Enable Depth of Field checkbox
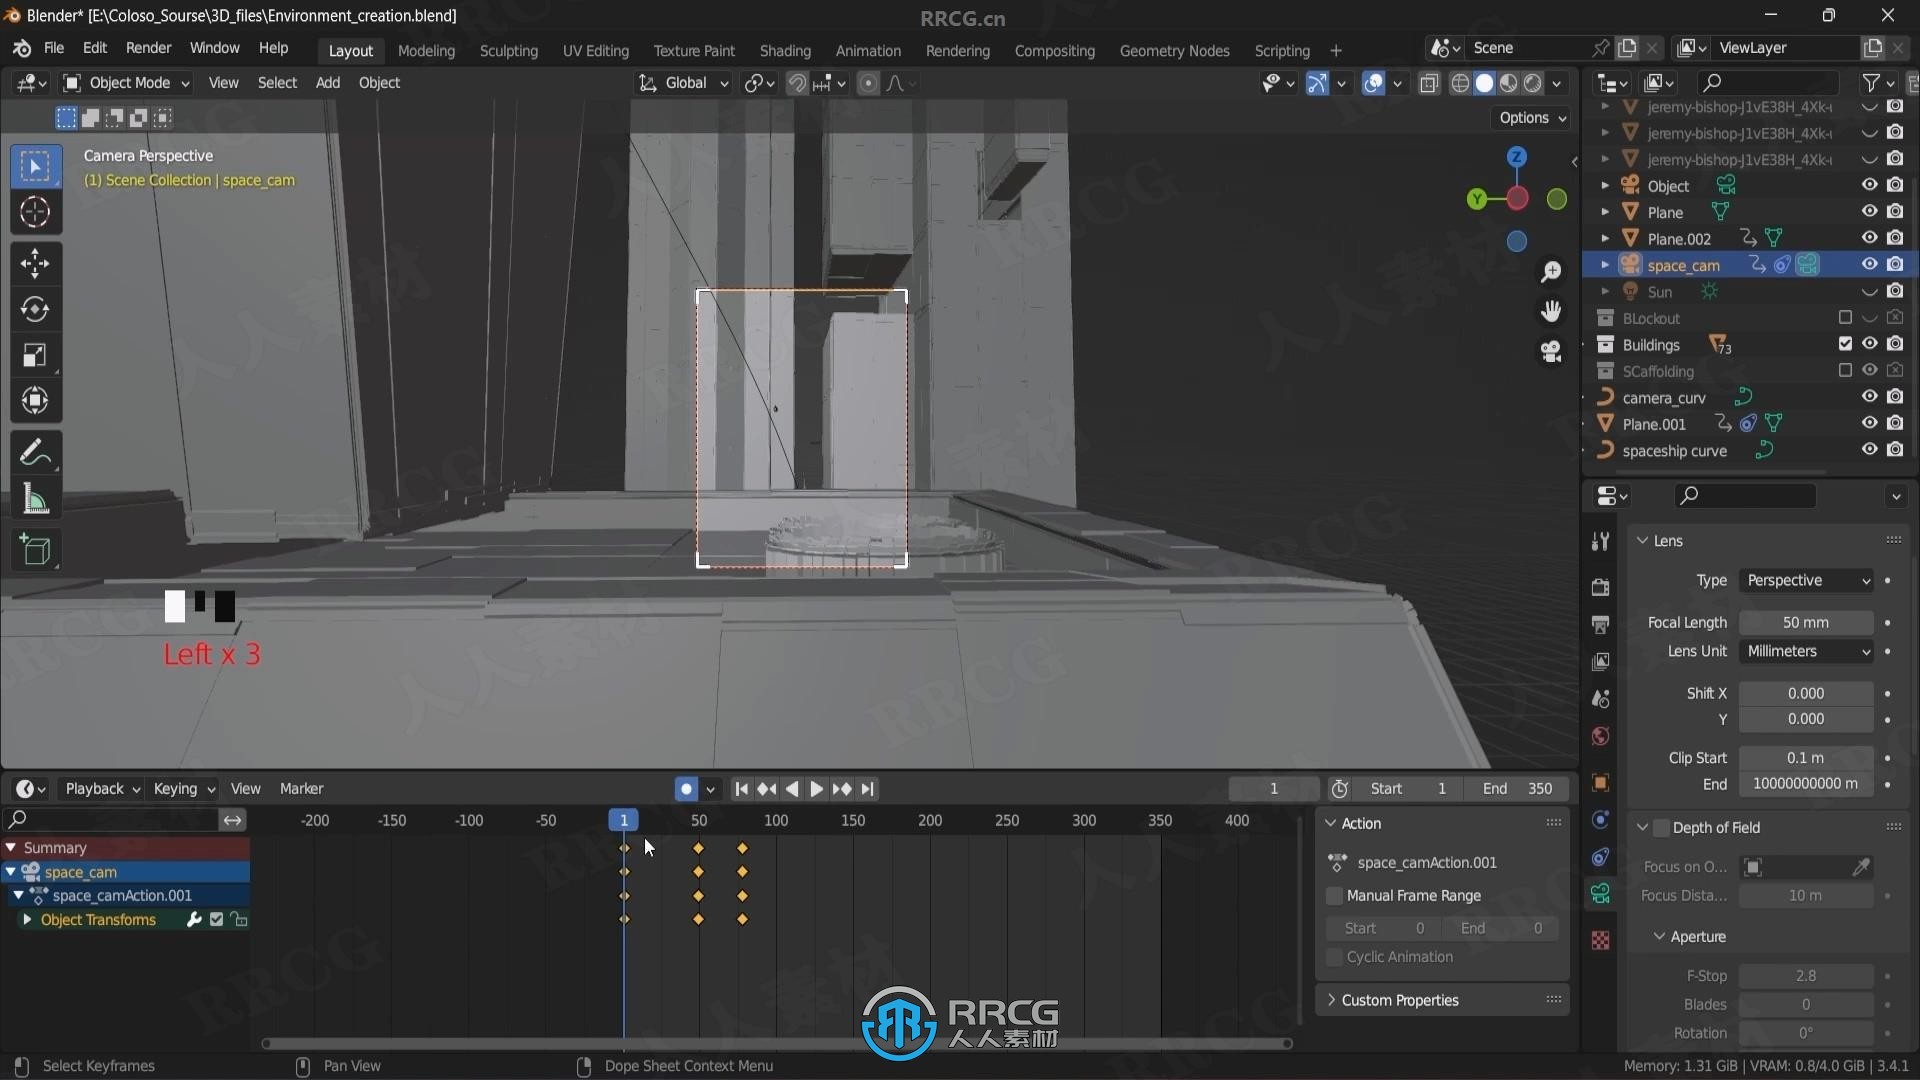 [x=1661, y=828]
